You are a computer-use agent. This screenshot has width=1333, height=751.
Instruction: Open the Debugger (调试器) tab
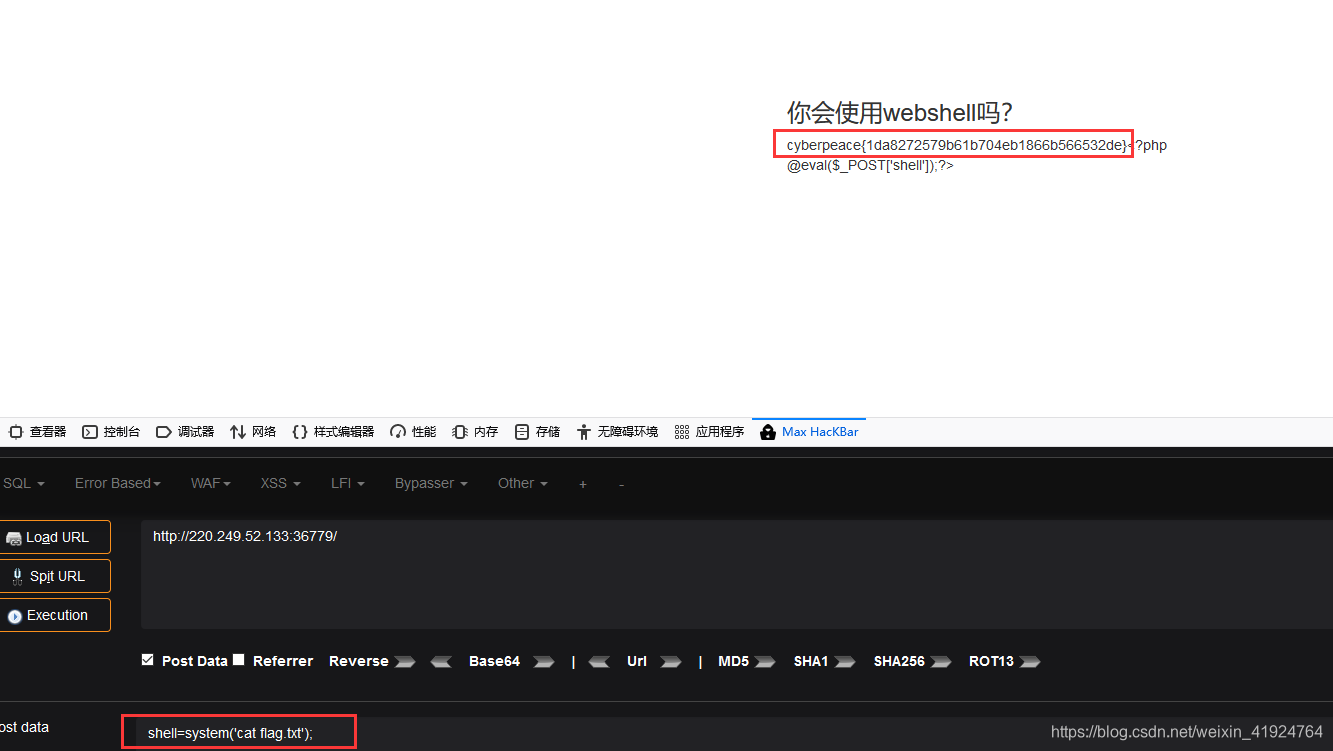(x=185, y=432)
